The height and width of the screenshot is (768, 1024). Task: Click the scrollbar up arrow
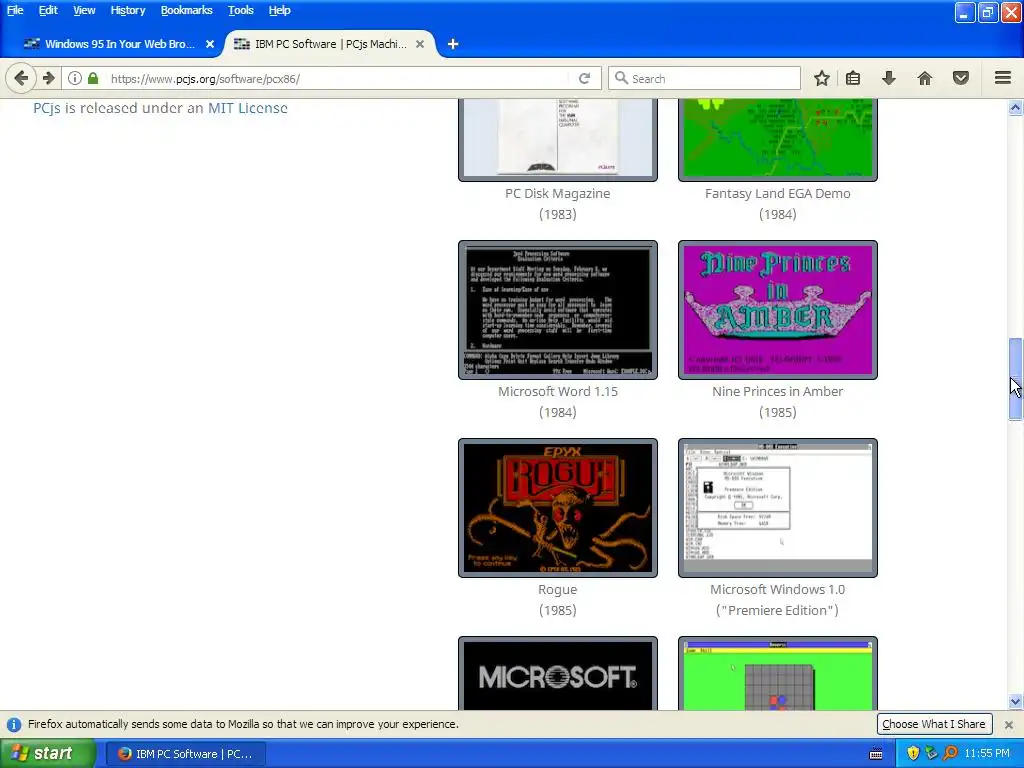[x=1015, y=107]
